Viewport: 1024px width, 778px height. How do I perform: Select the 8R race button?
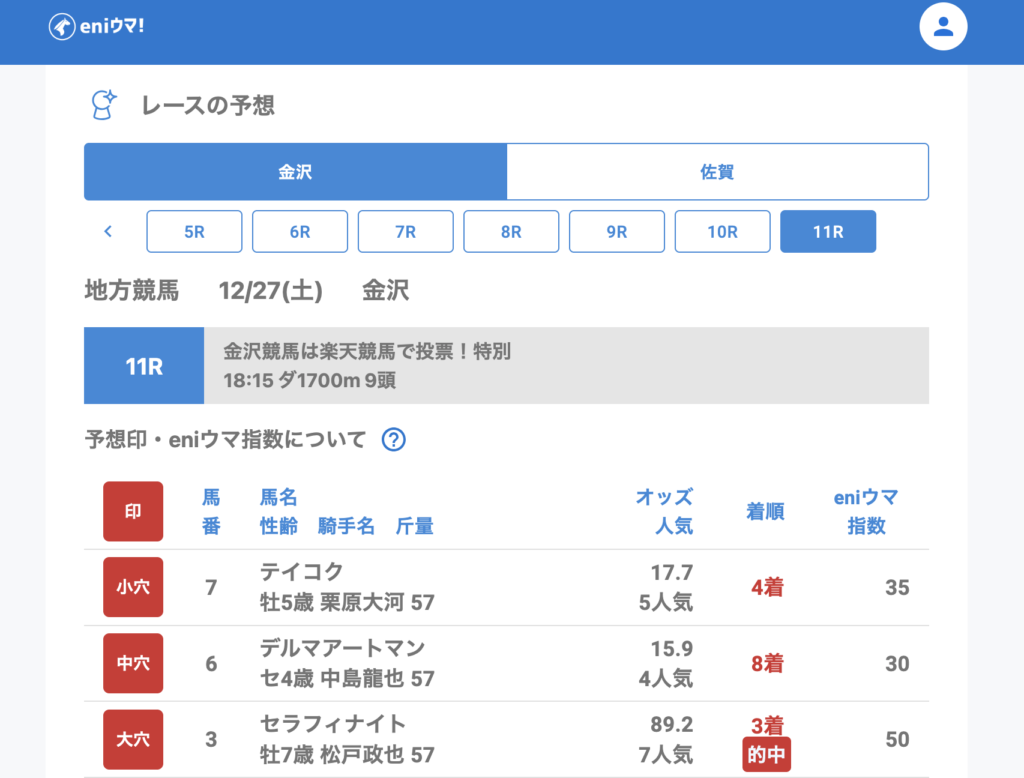(x=511, y=232)
